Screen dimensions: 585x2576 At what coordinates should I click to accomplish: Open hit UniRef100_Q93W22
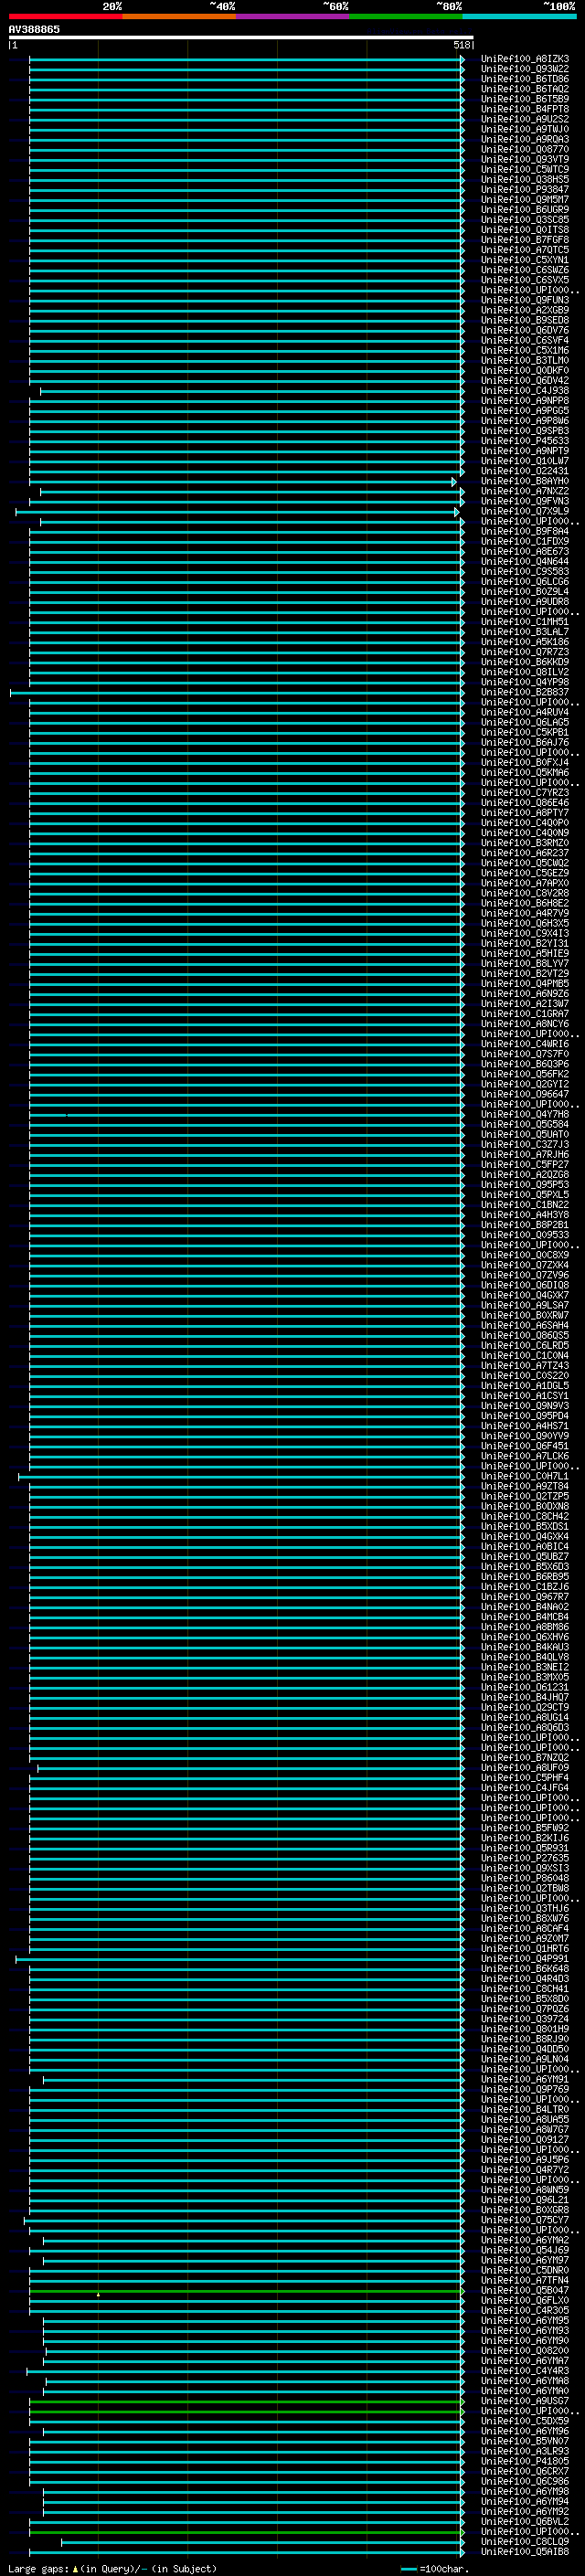click(x=525, y=69)
